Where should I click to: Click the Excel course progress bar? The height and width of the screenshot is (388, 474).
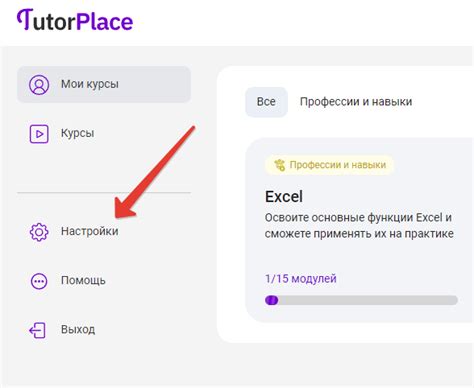(361, 300)
